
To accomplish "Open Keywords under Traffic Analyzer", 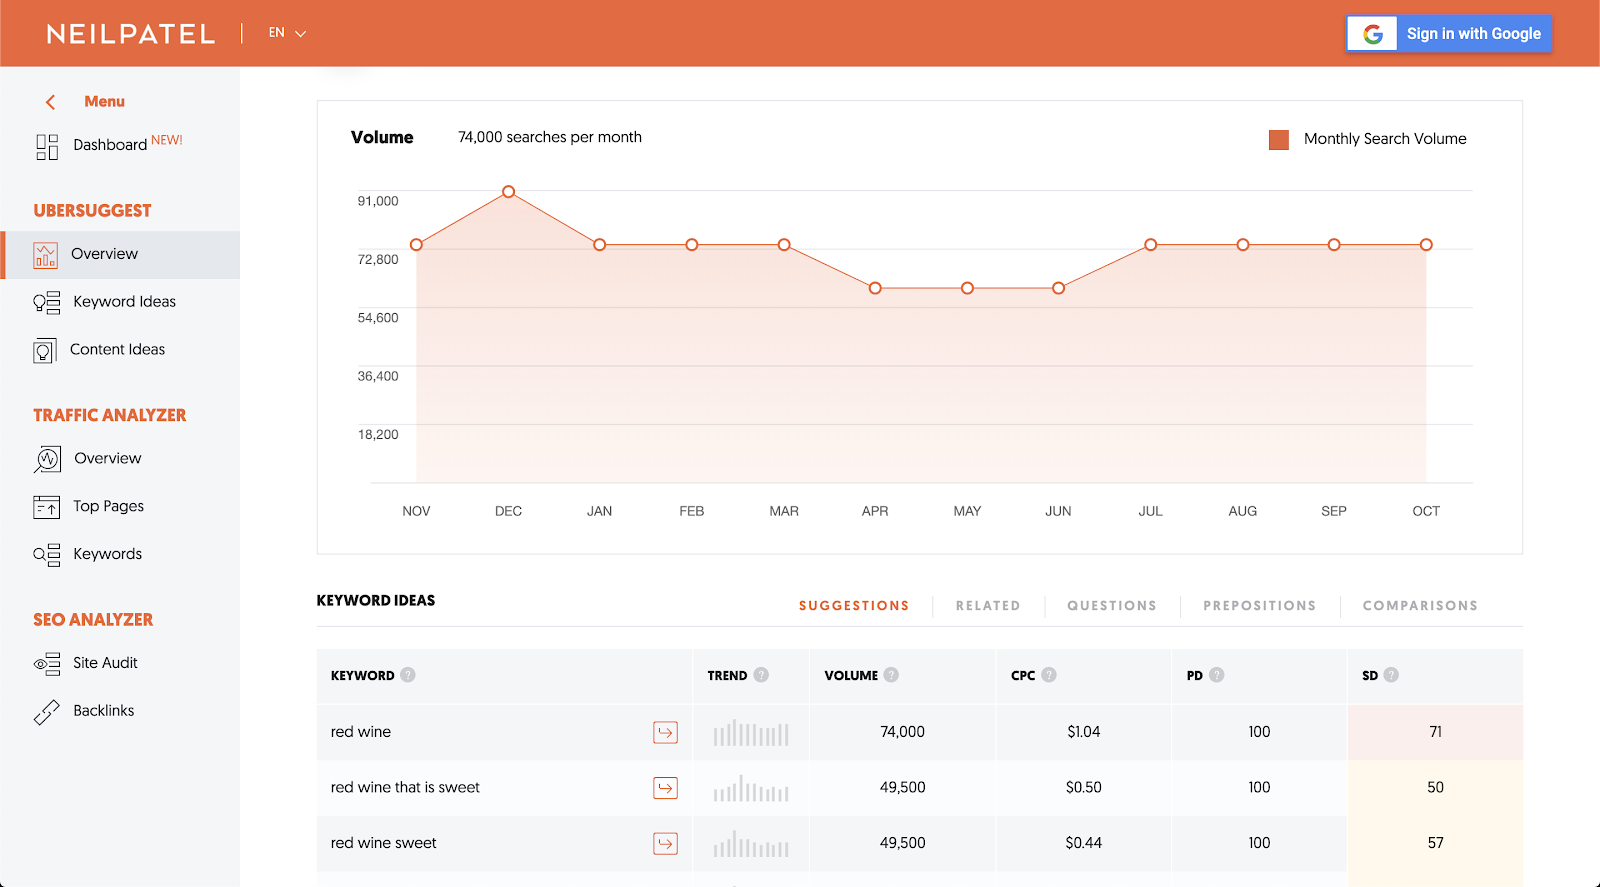I will (x=107, y=554).
